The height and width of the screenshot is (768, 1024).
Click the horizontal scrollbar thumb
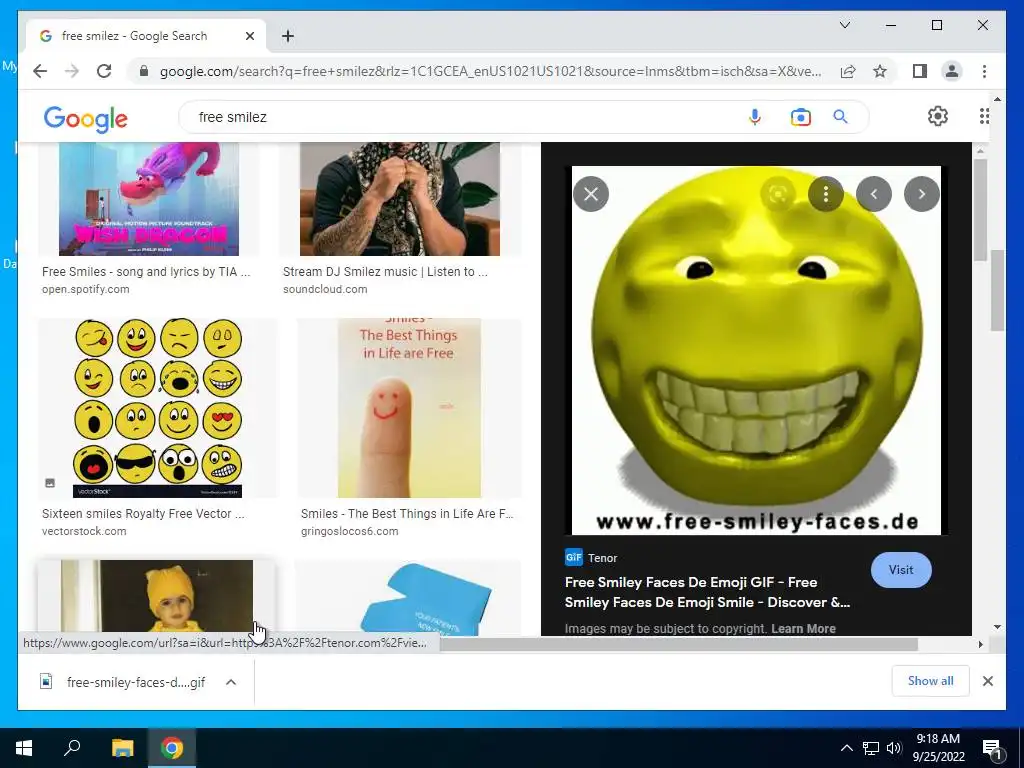[x=679, y=644]
